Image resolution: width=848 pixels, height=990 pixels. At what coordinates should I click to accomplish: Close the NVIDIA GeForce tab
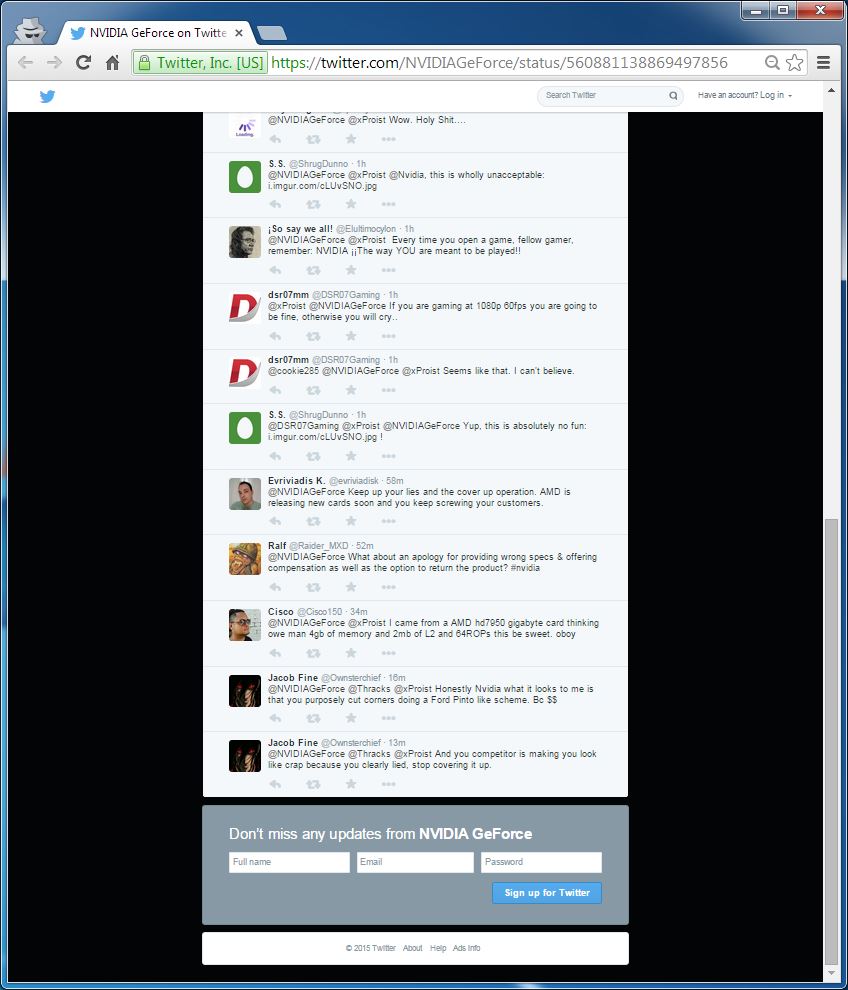(x=239, y=33)
